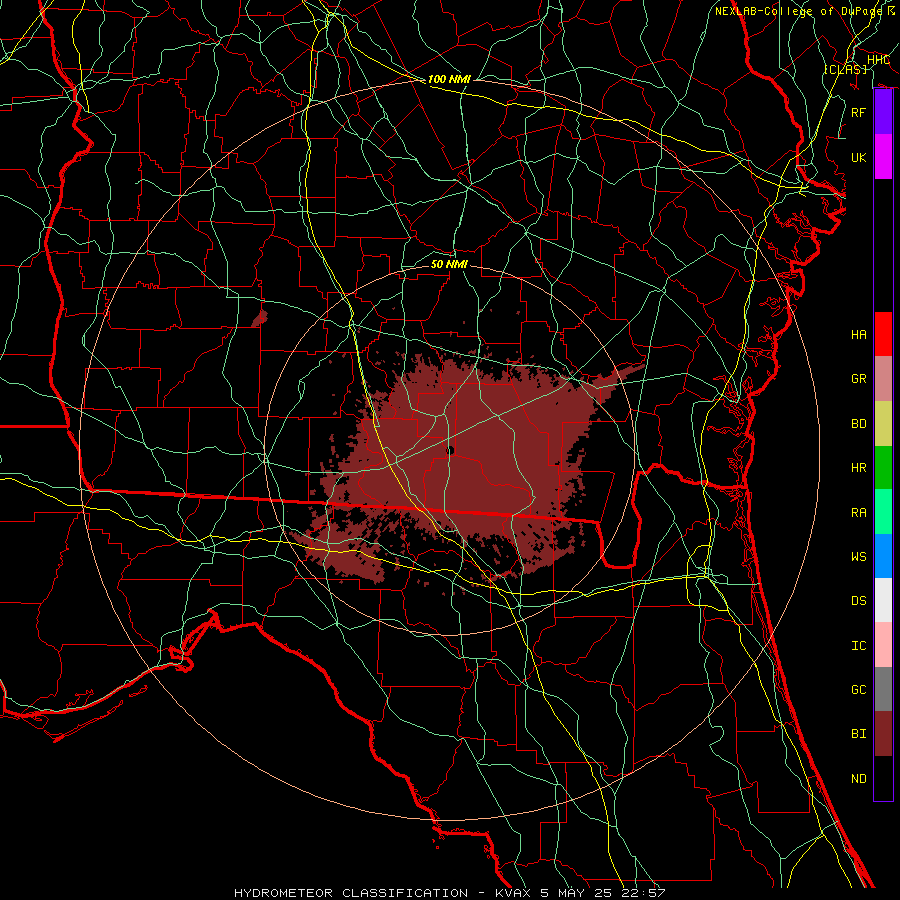
Task: Click the DS legend label
Action: pos(859,601)
